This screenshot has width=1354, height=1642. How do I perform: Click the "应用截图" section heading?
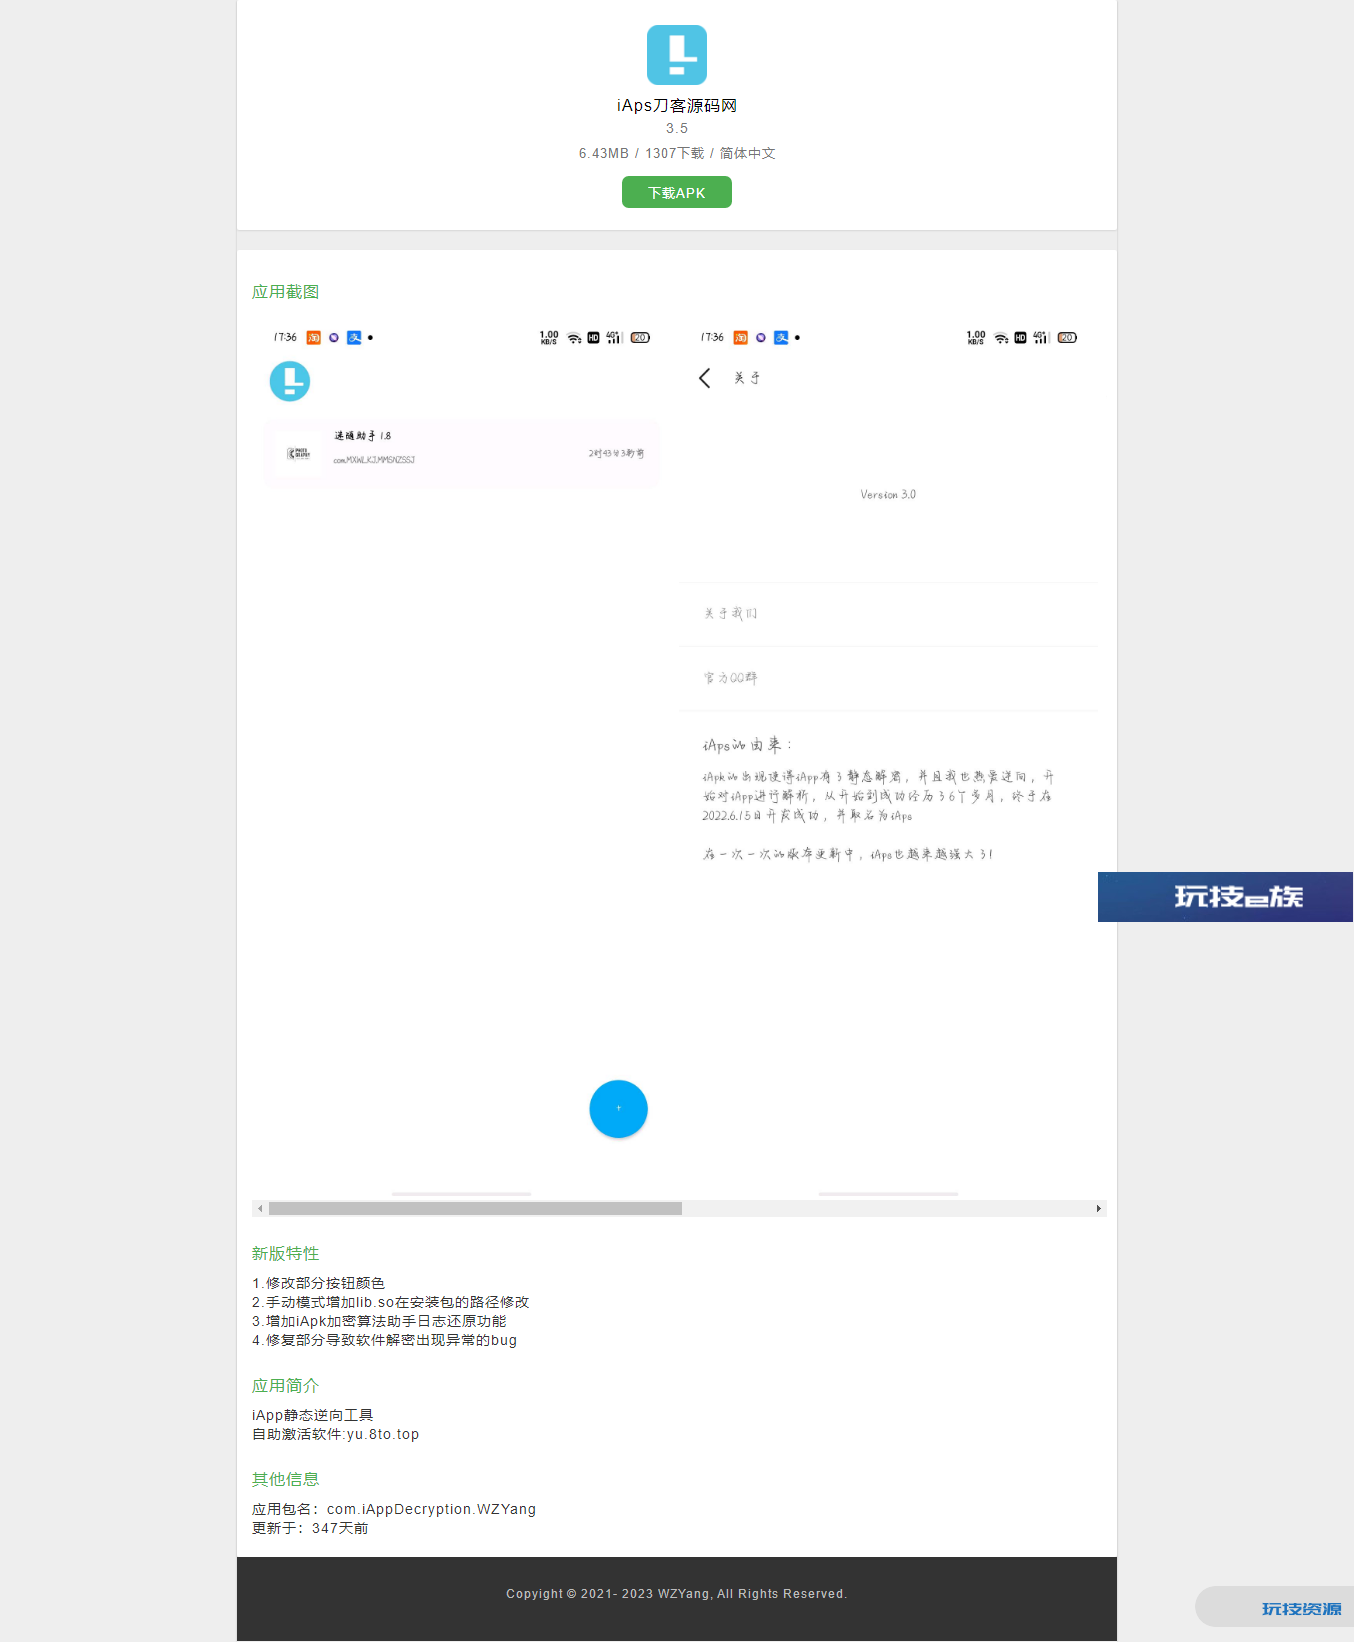click(x=285, y=292)
